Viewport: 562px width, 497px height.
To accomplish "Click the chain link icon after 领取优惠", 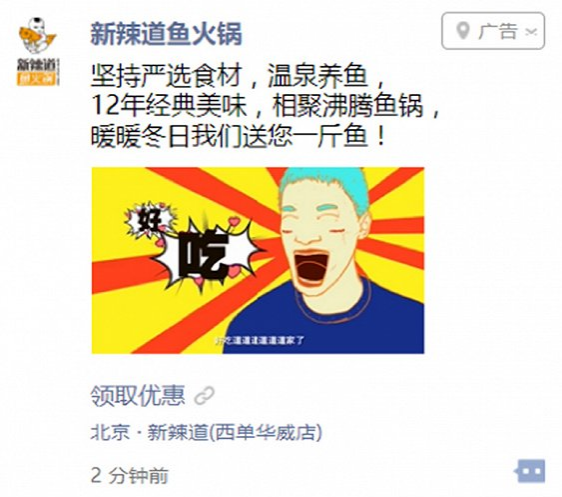I will (204, 396).
